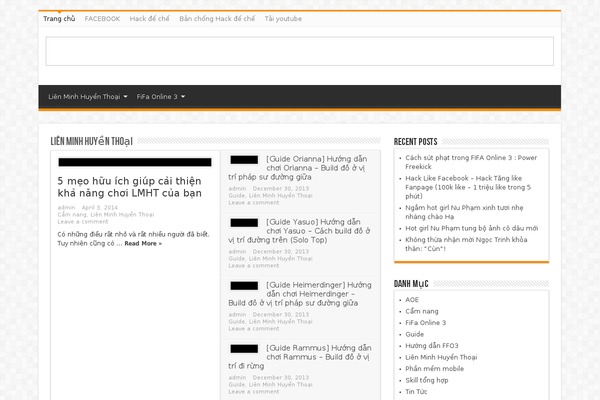The width and height of the screenshot is (600, 400).
Task: Select AOE category in Danh Mục
Action: [x=412, y=300]
